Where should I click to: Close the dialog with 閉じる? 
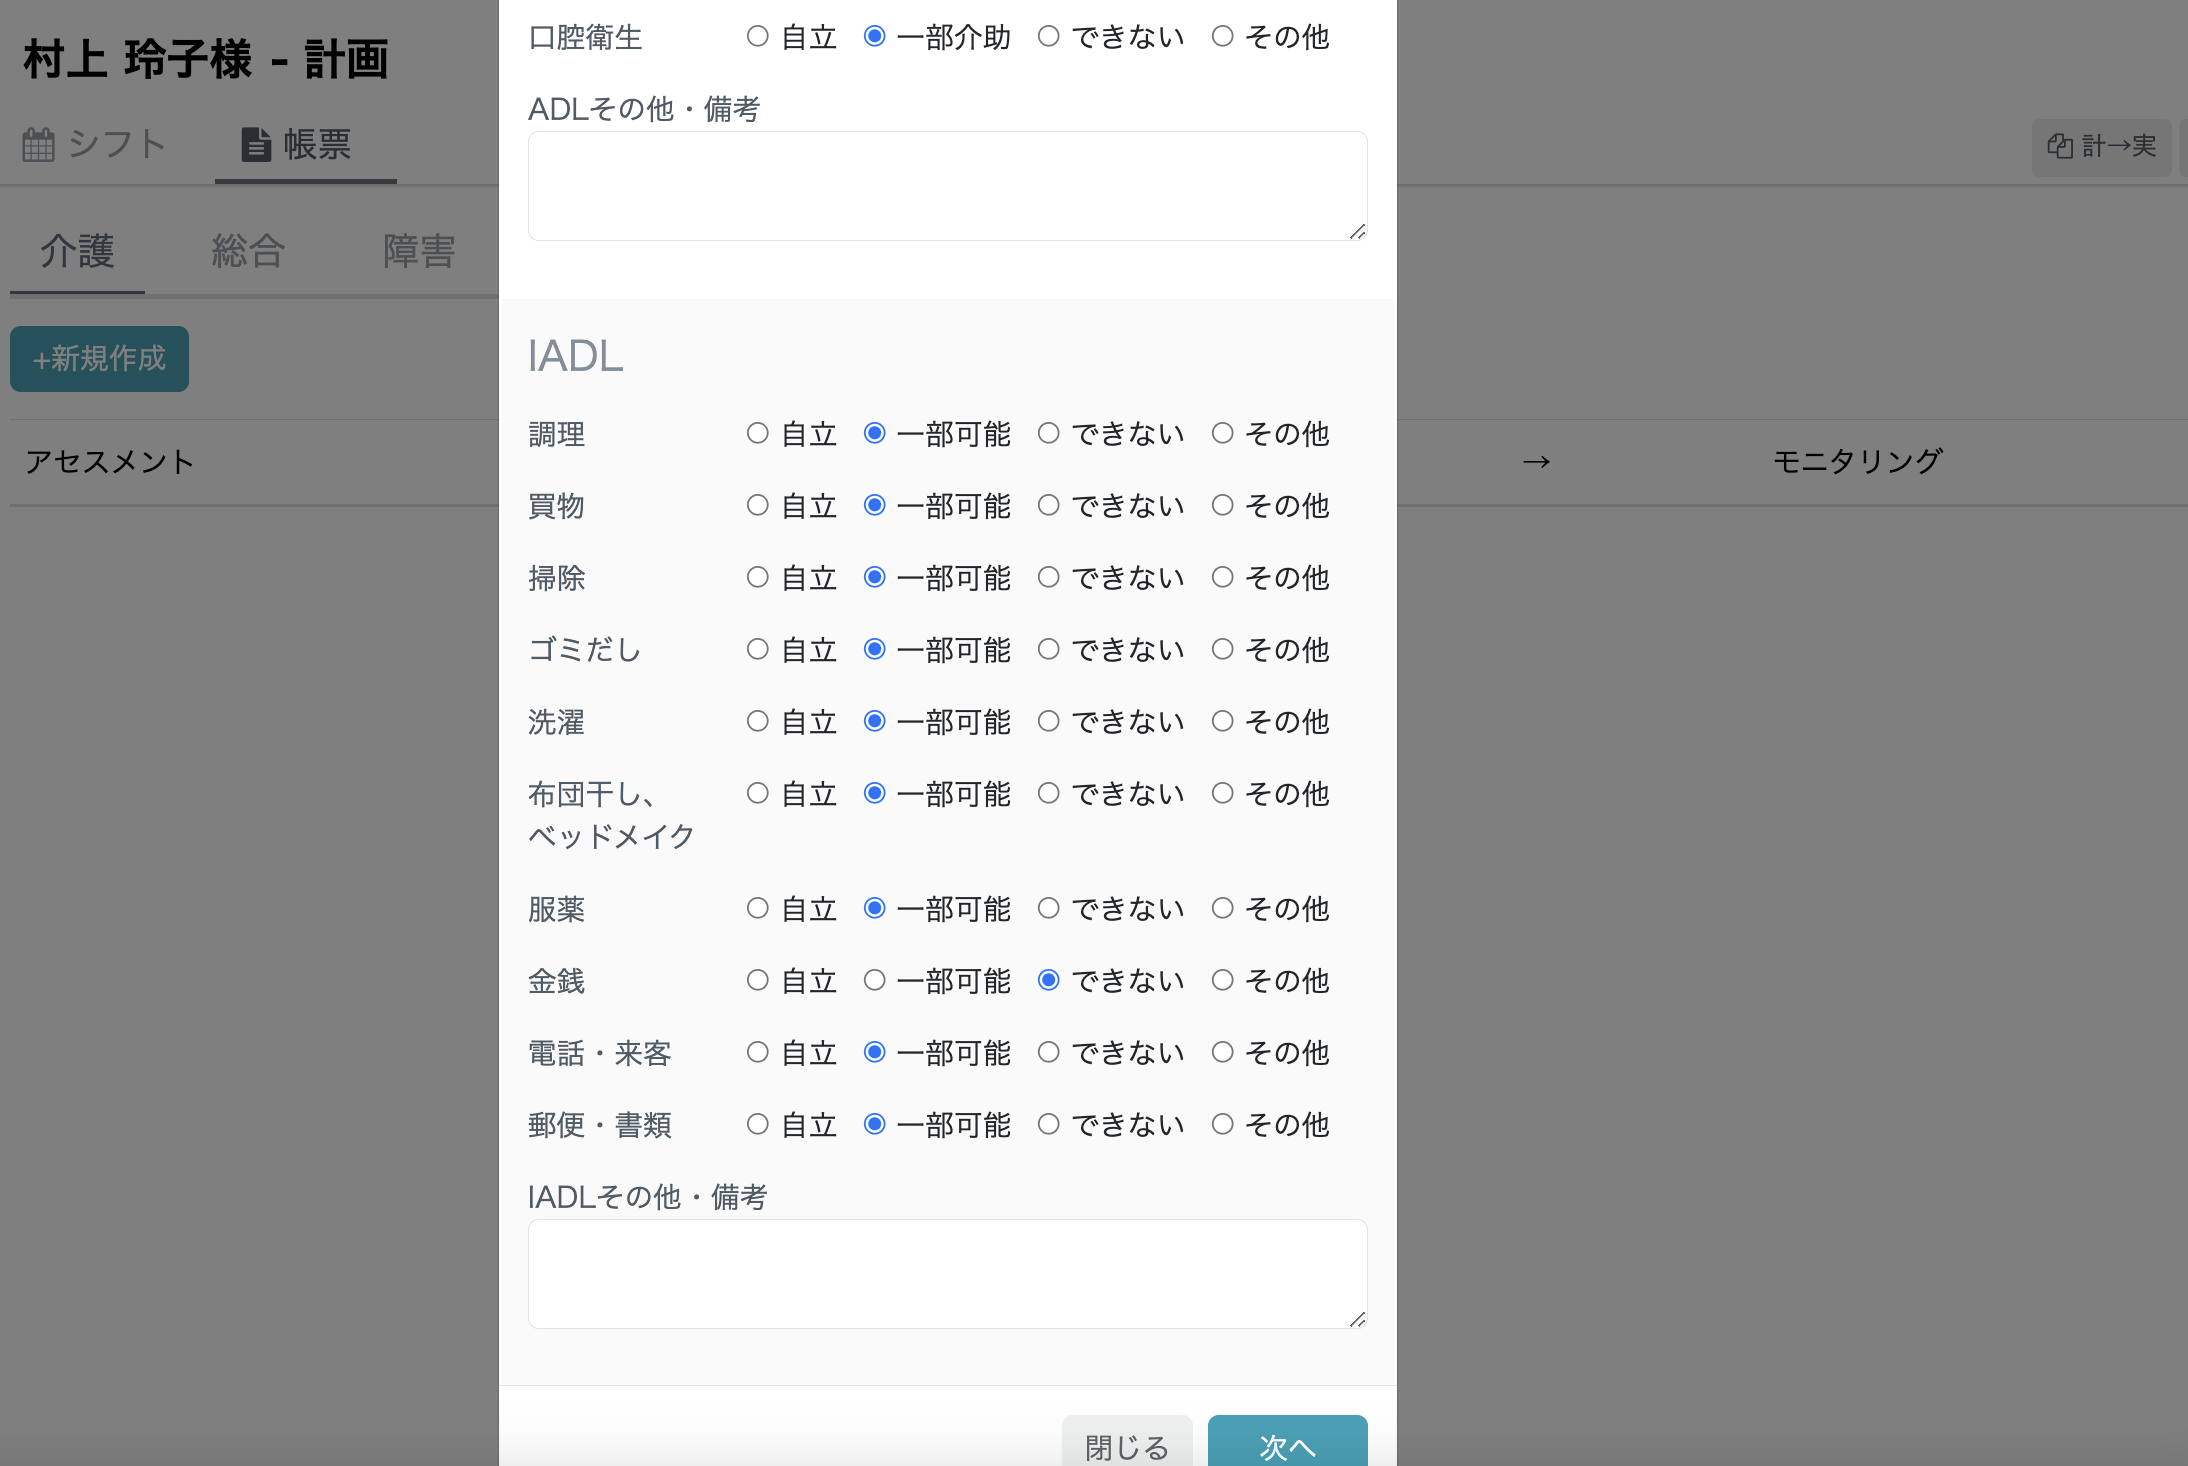click(1125, 1446)
